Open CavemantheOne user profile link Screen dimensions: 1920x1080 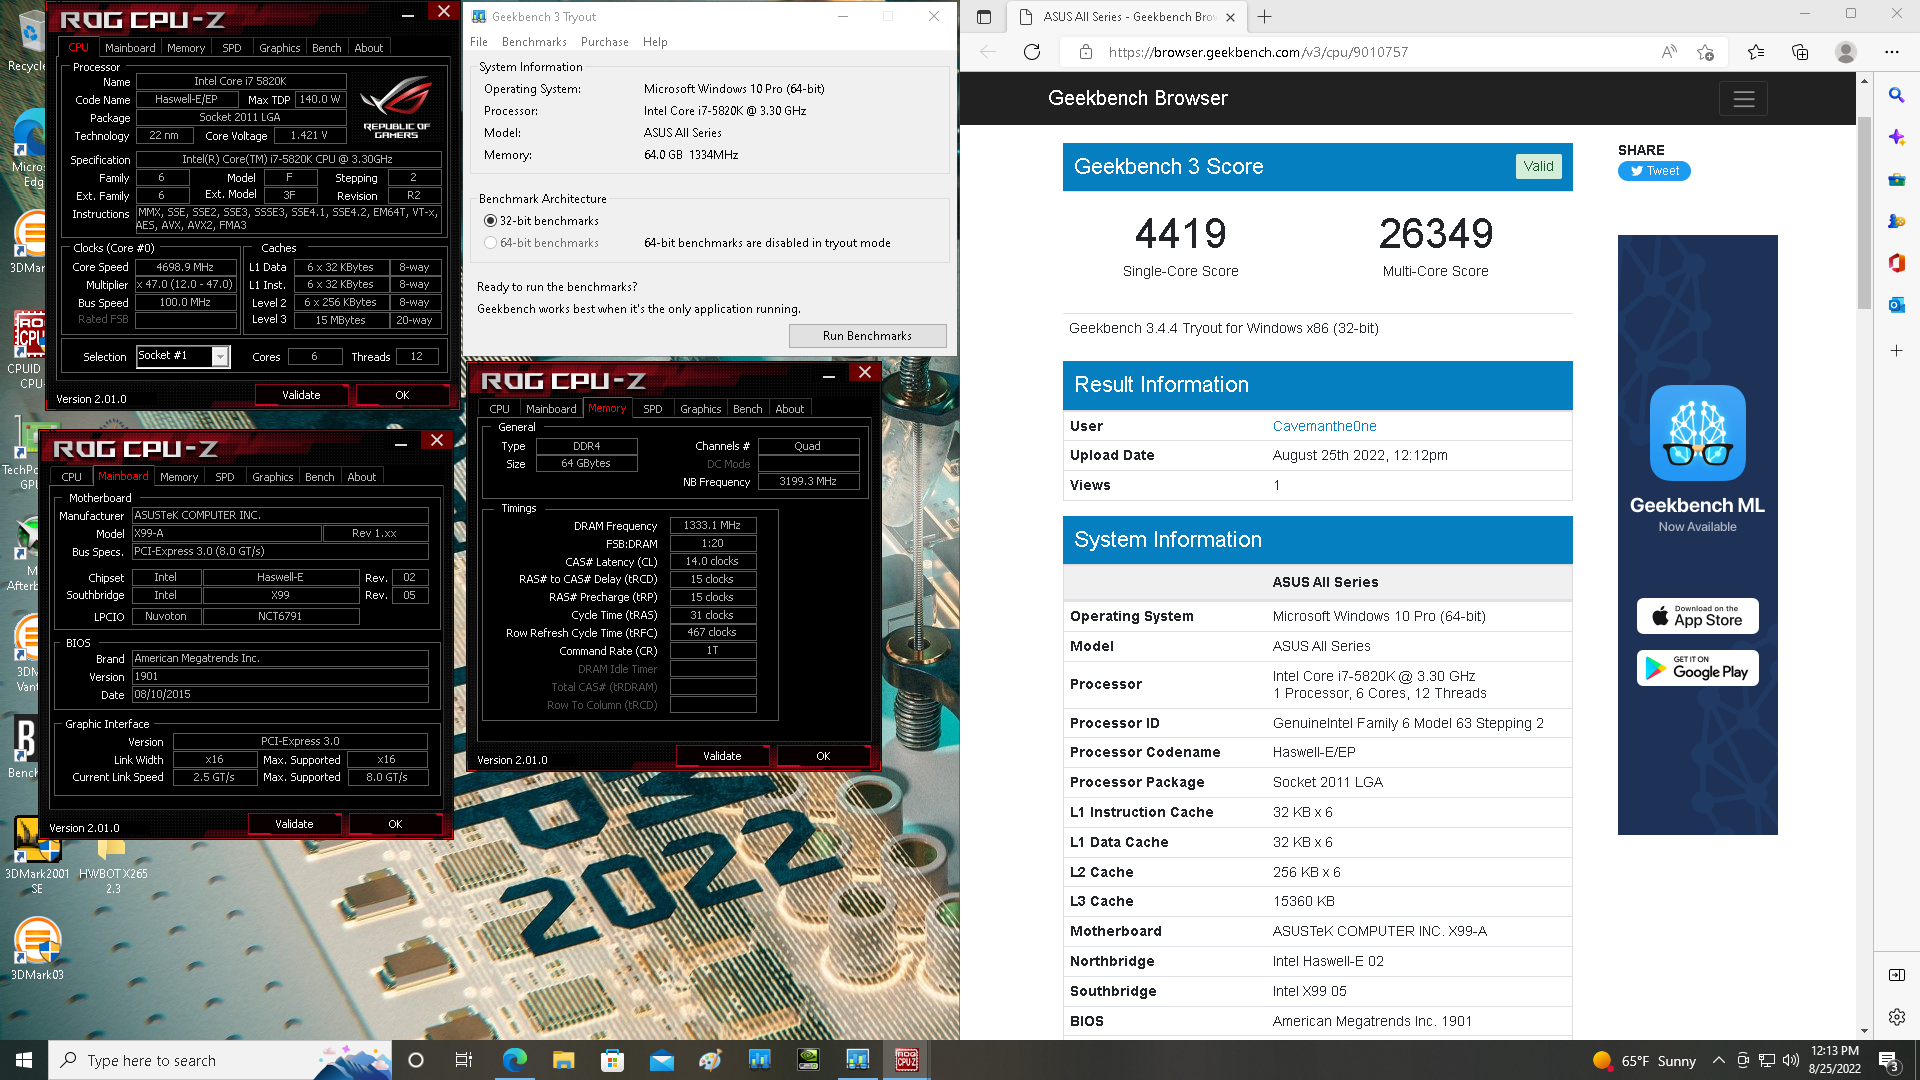point(1324,426)
